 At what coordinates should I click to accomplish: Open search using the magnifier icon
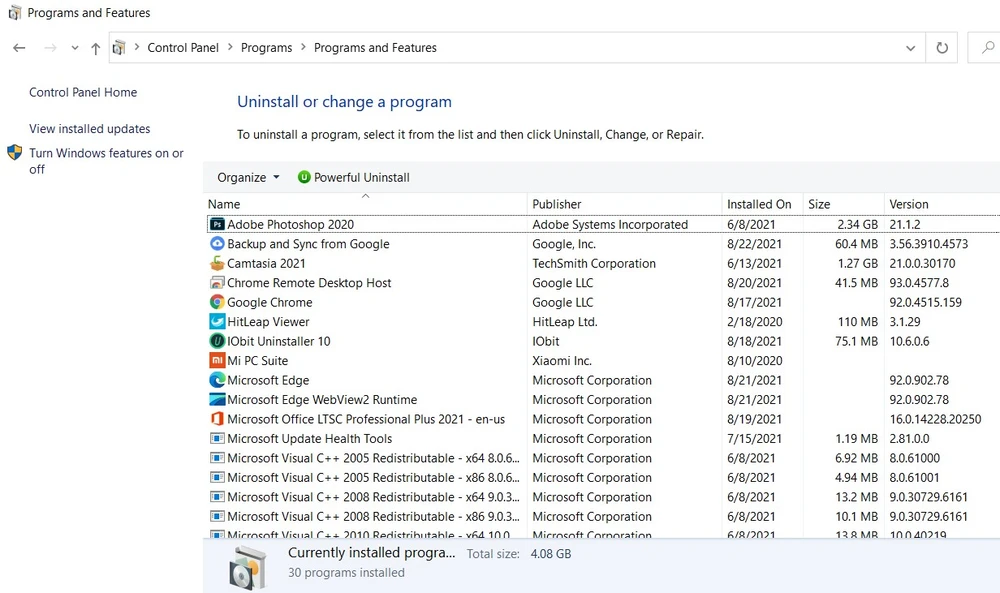click(x=985, y=47)
